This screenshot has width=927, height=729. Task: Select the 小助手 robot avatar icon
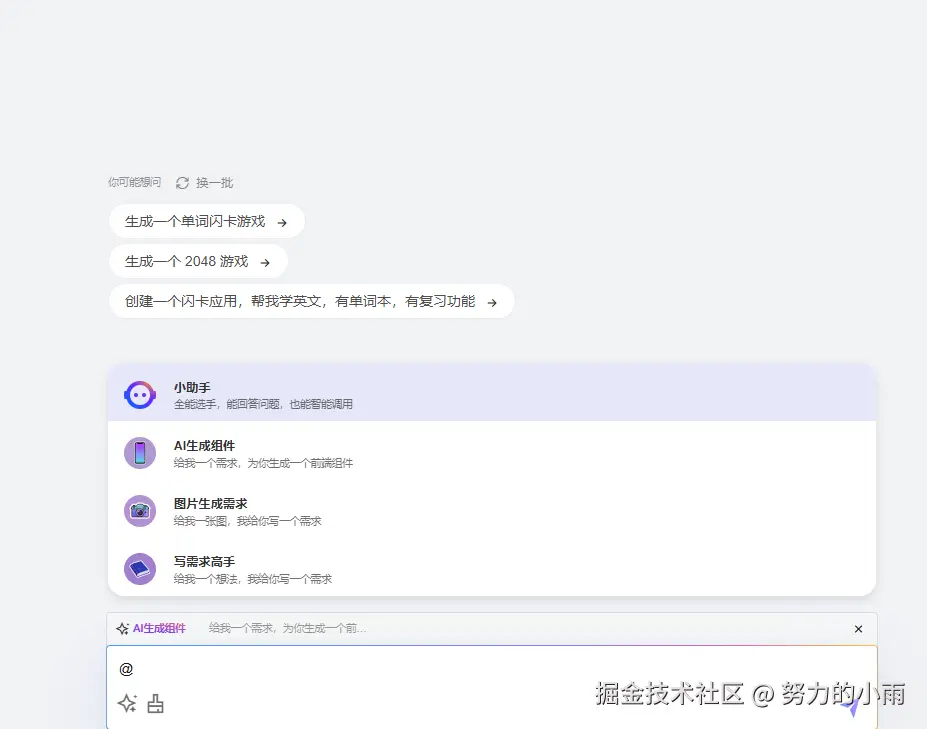(139, 395)
